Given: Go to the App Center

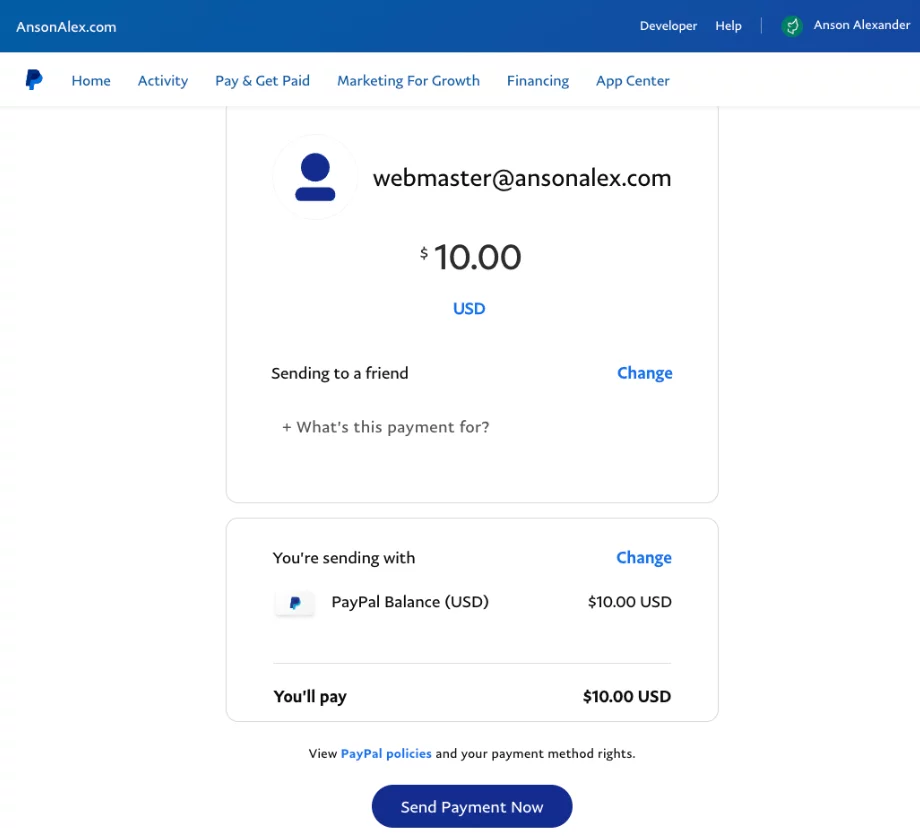Looking at the screenshot, I should 632,80.
